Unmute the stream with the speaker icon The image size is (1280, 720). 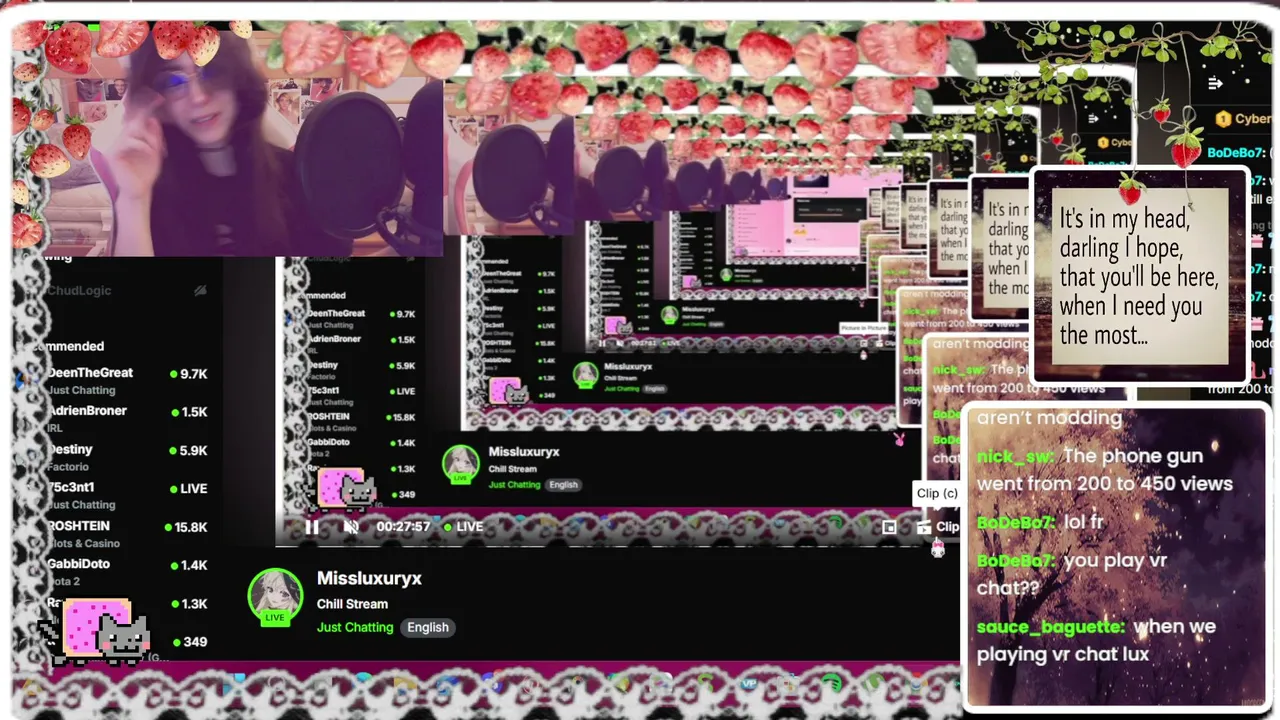(351, 527)
